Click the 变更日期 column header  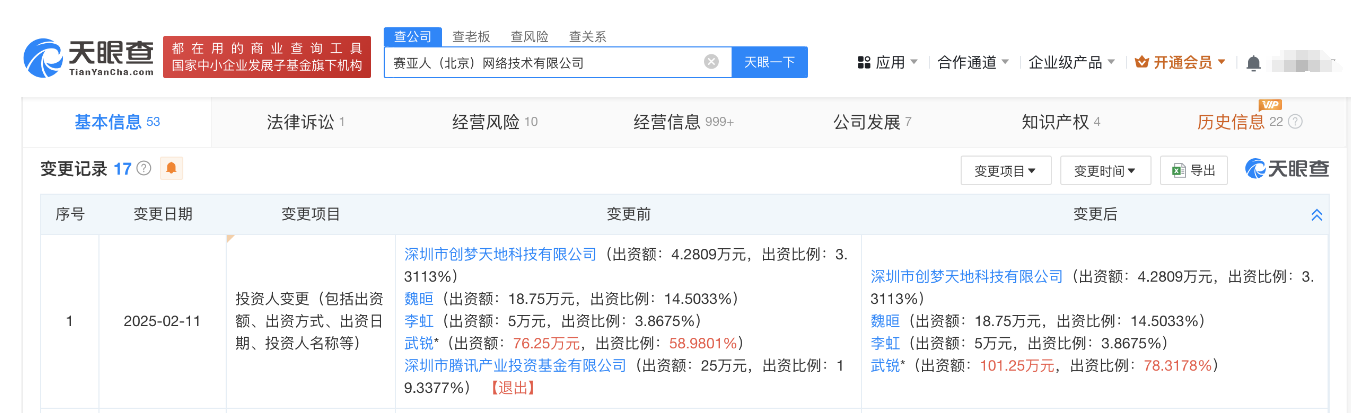163,214
